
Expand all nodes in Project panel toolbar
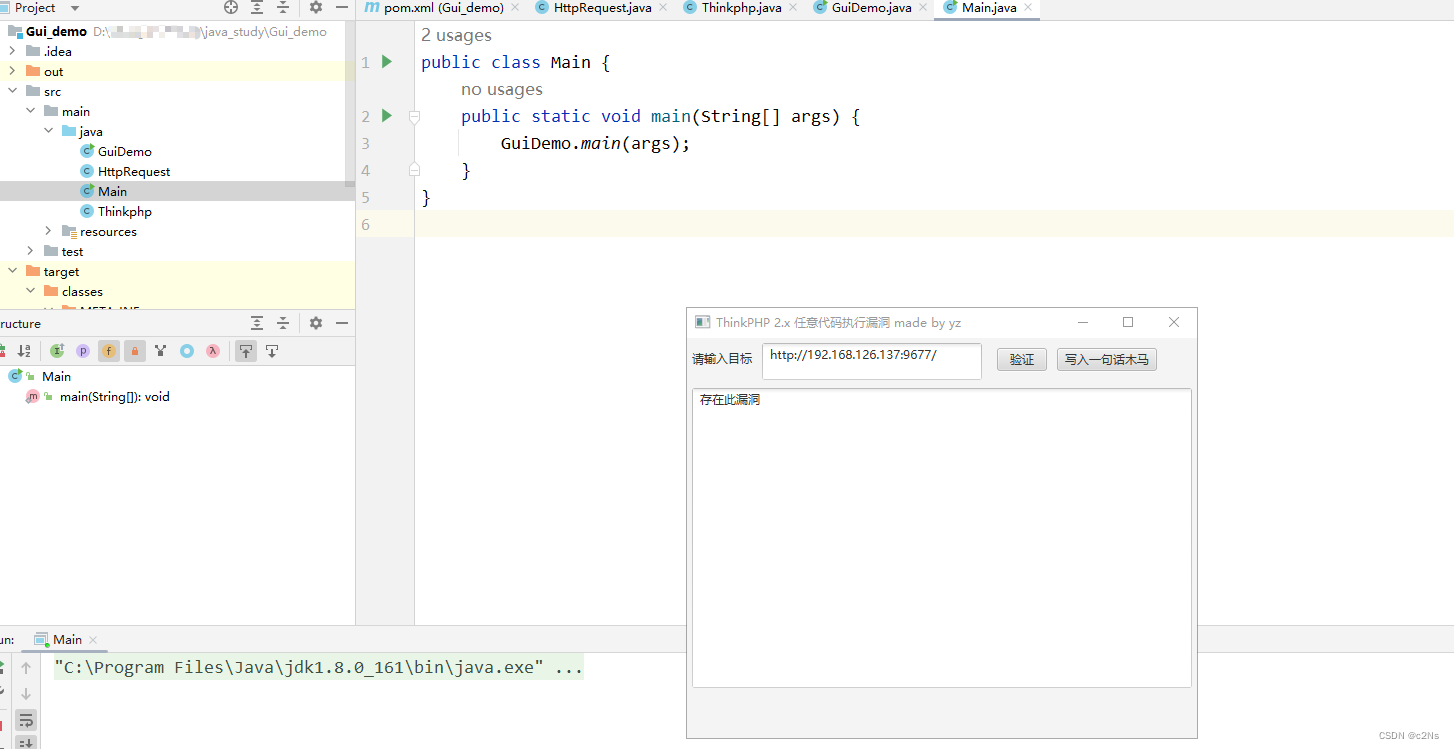tap(257, 7)
